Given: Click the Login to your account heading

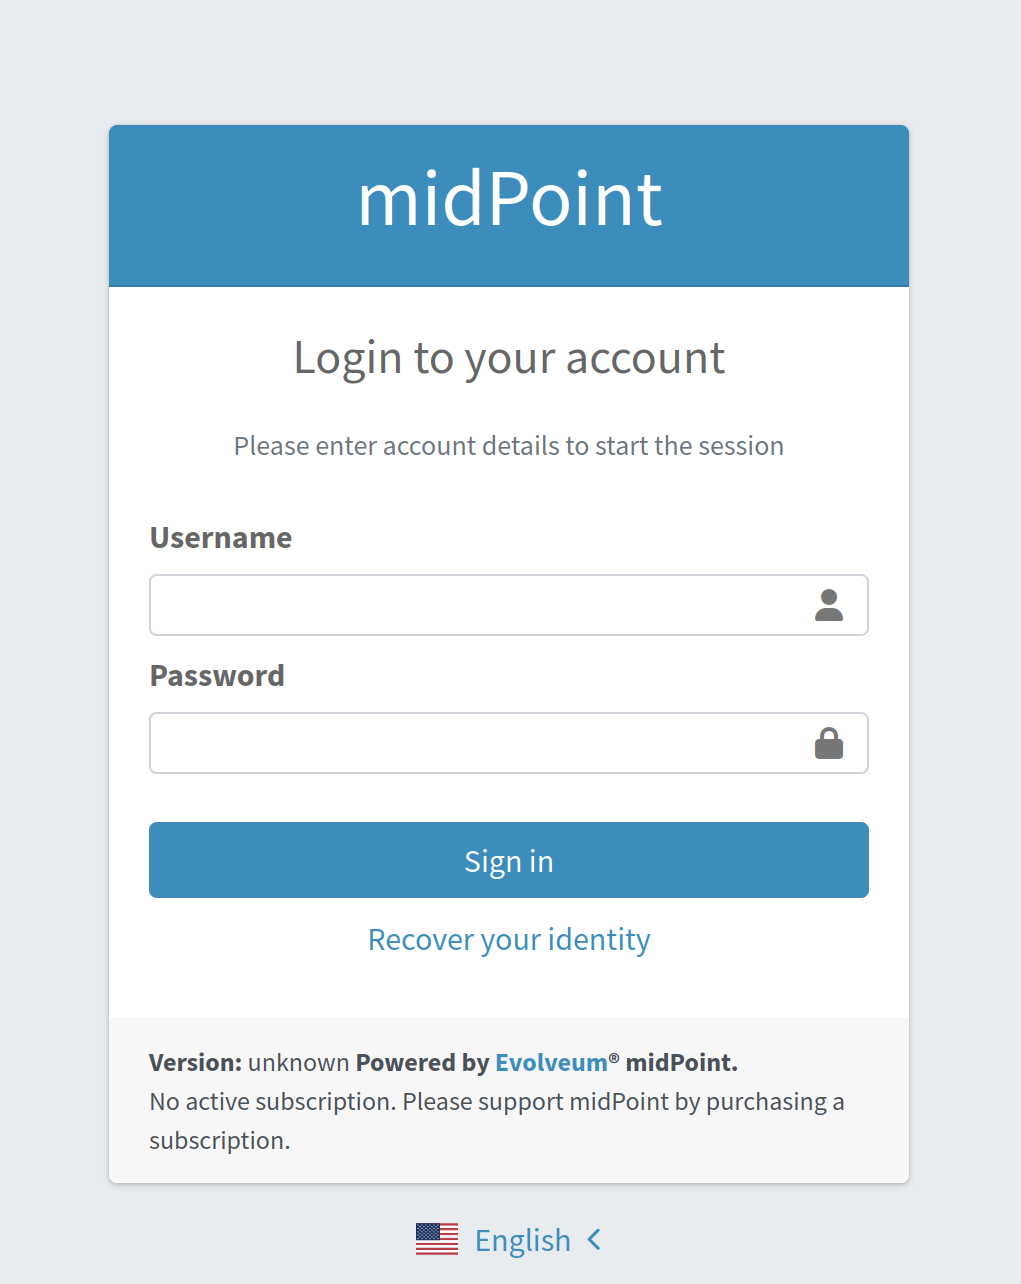Looking at the screenshot, I should (x=509, y=357).
